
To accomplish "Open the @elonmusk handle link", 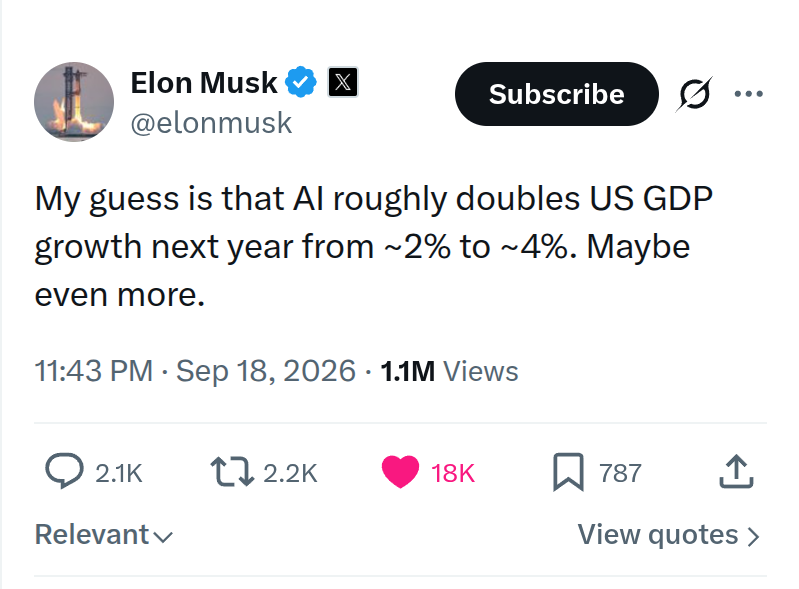I will point(211,123).
